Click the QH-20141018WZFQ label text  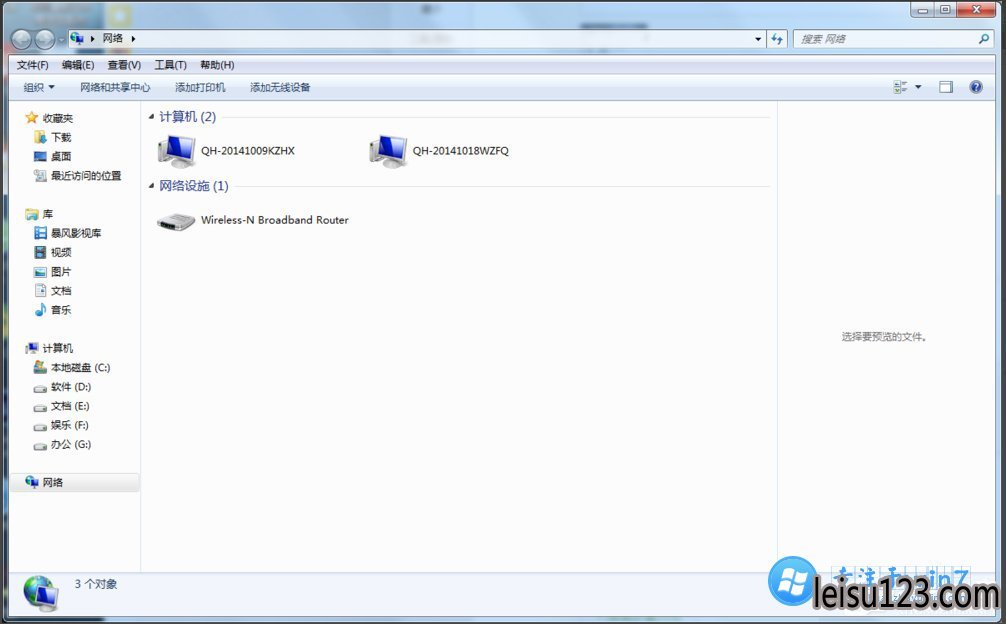pyautogui.click(x=461, y=151)
